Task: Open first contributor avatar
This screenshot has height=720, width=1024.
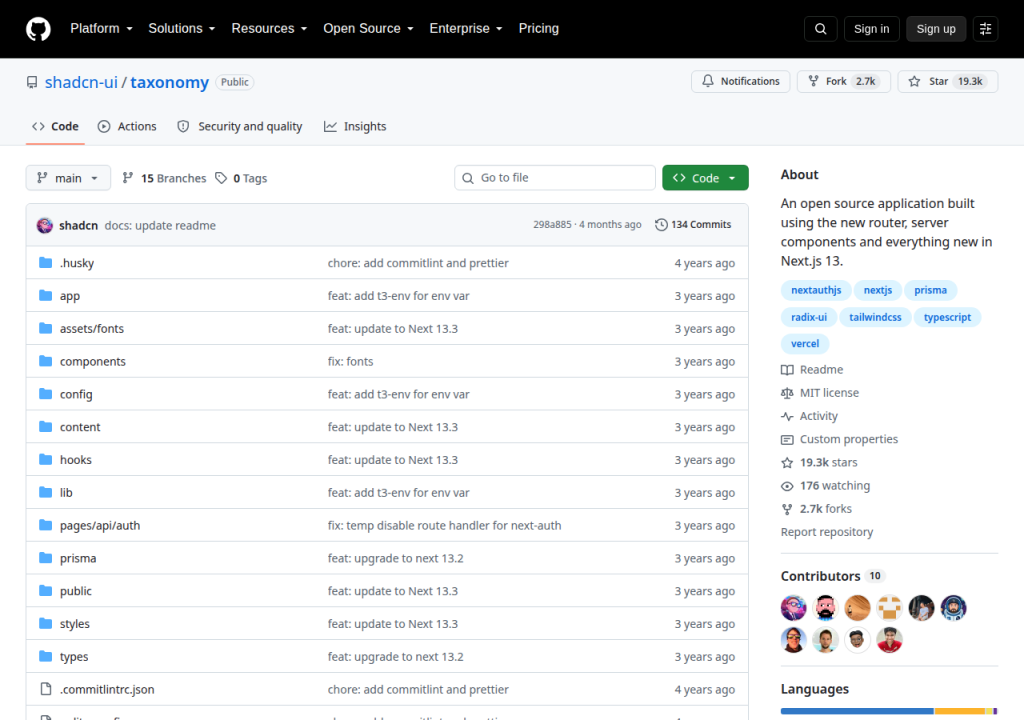Action: (793, 608)
